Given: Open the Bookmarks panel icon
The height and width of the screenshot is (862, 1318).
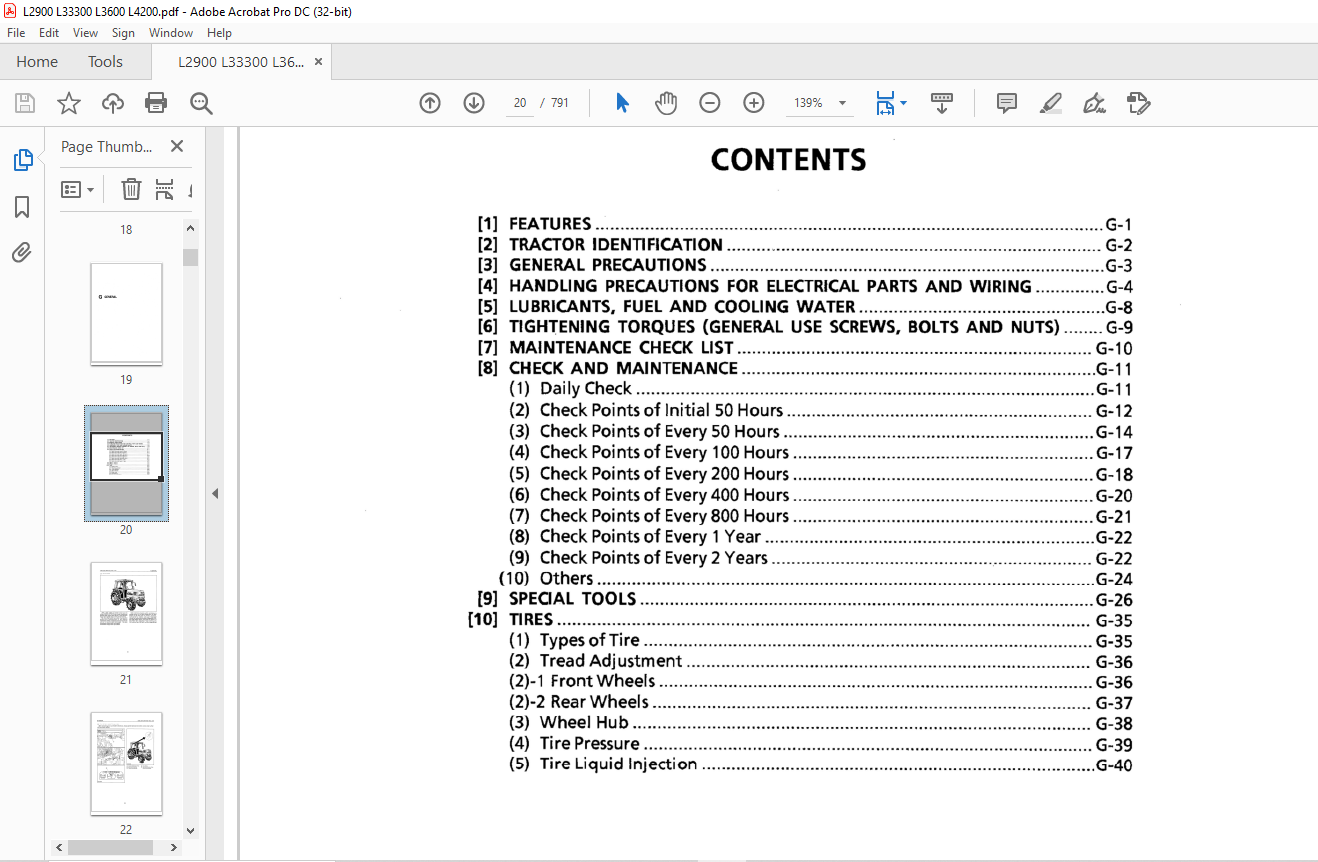Looking at the screenshot, I should point(22,207).
